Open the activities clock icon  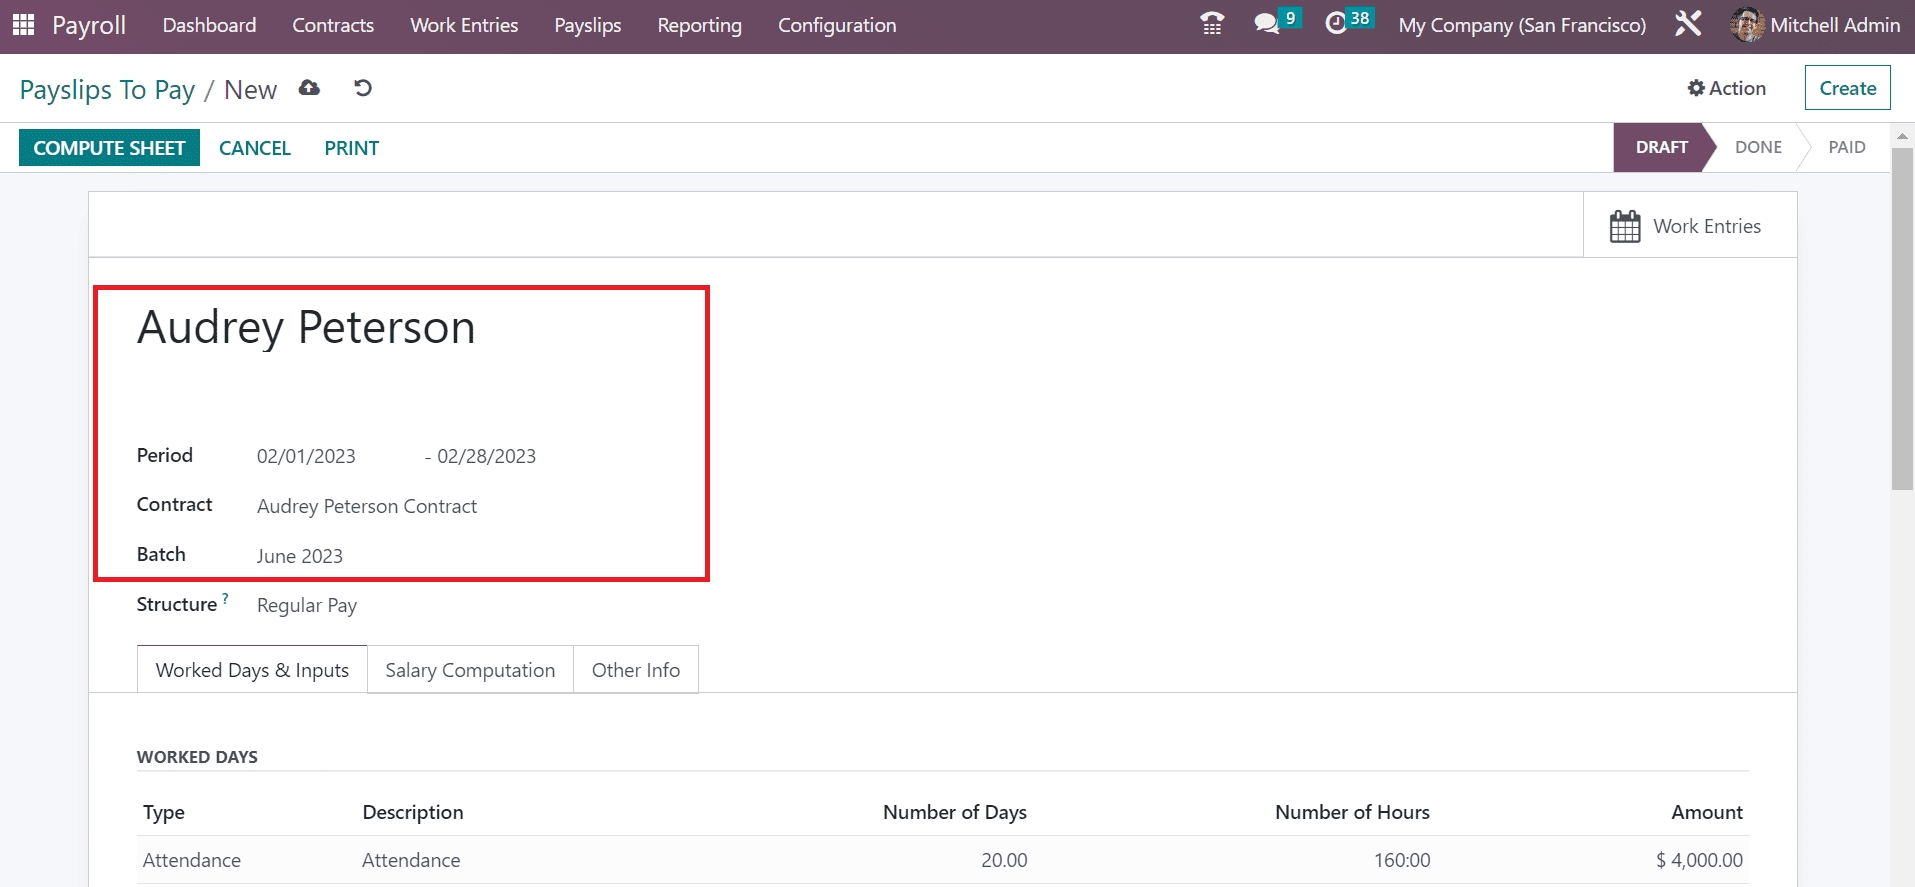click(x=1336, y=24)
